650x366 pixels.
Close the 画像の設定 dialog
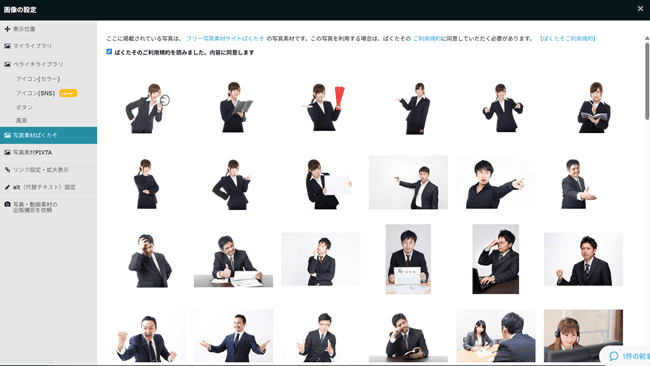click(640, 9)
